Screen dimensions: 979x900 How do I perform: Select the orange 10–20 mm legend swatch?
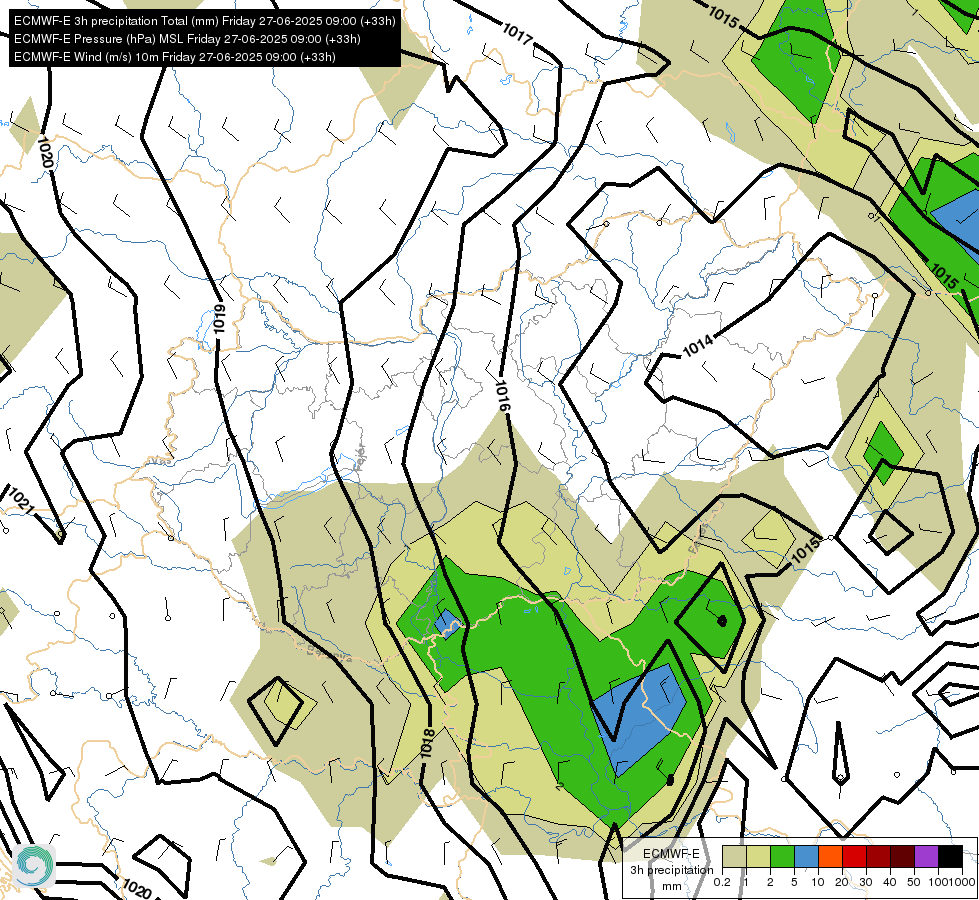(830, 856)
